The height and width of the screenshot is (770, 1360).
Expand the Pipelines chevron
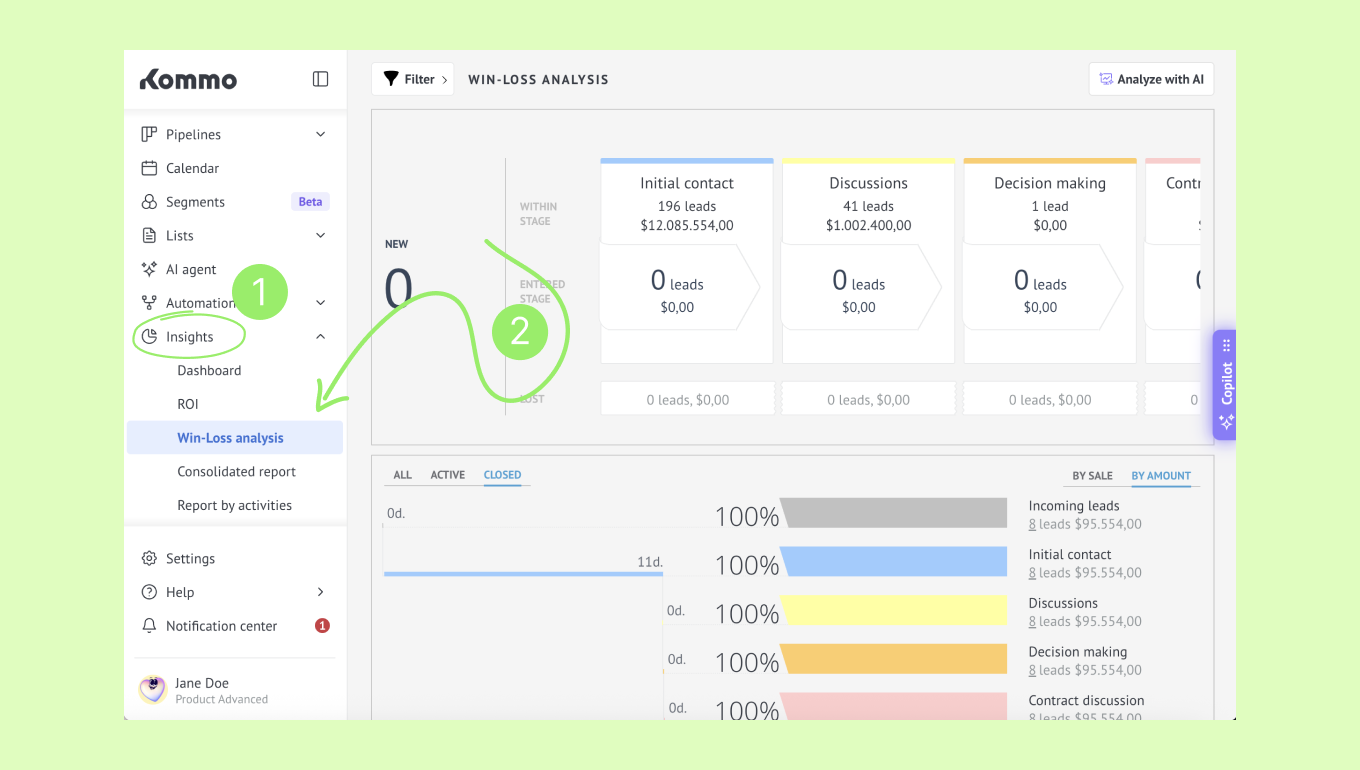(320, 134)
